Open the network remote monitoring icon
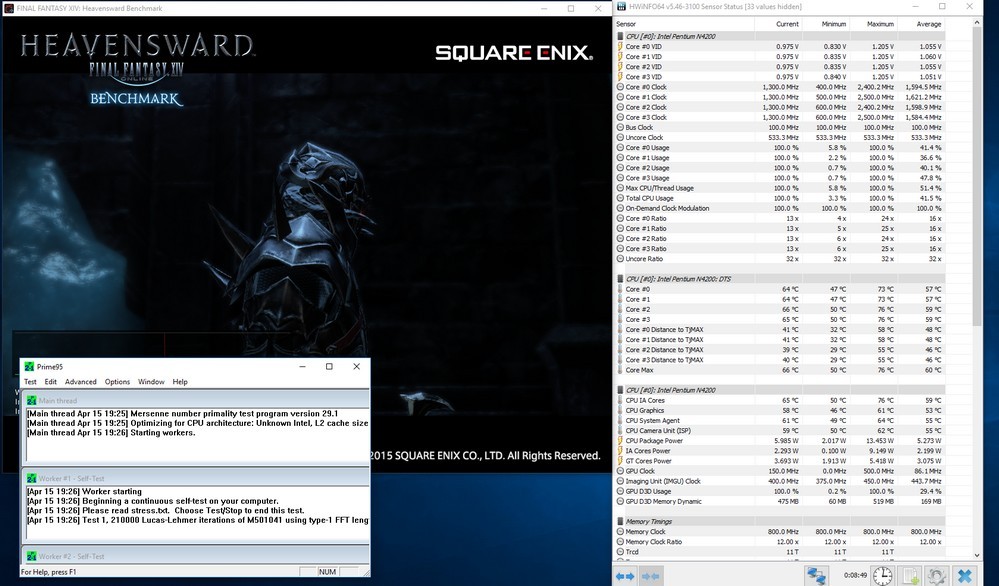Screen dimensions: 999x586 (817, 576)
